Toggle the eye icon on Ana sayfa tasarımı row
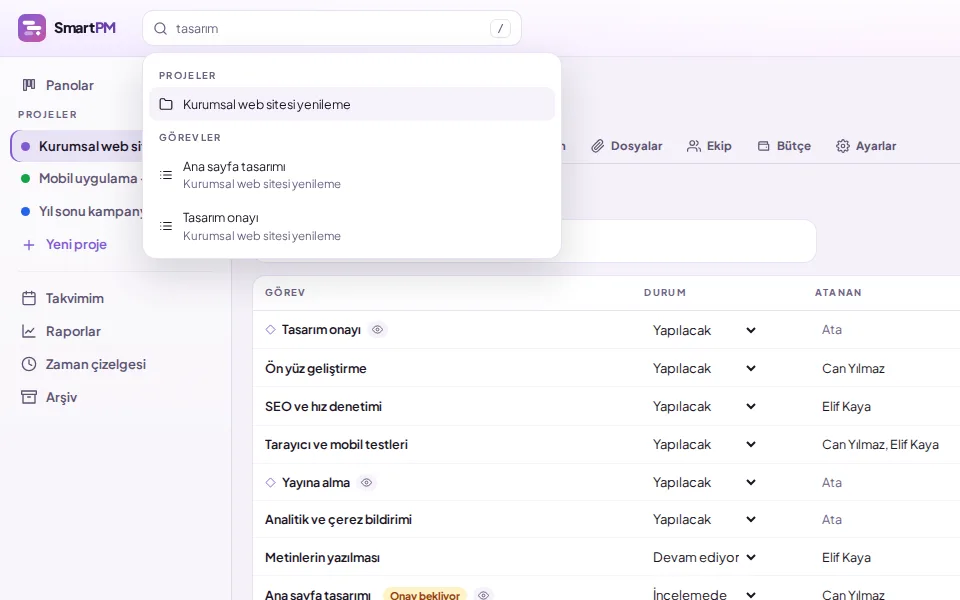The height and width of the screenshot is (600, 960). point(484,594)
